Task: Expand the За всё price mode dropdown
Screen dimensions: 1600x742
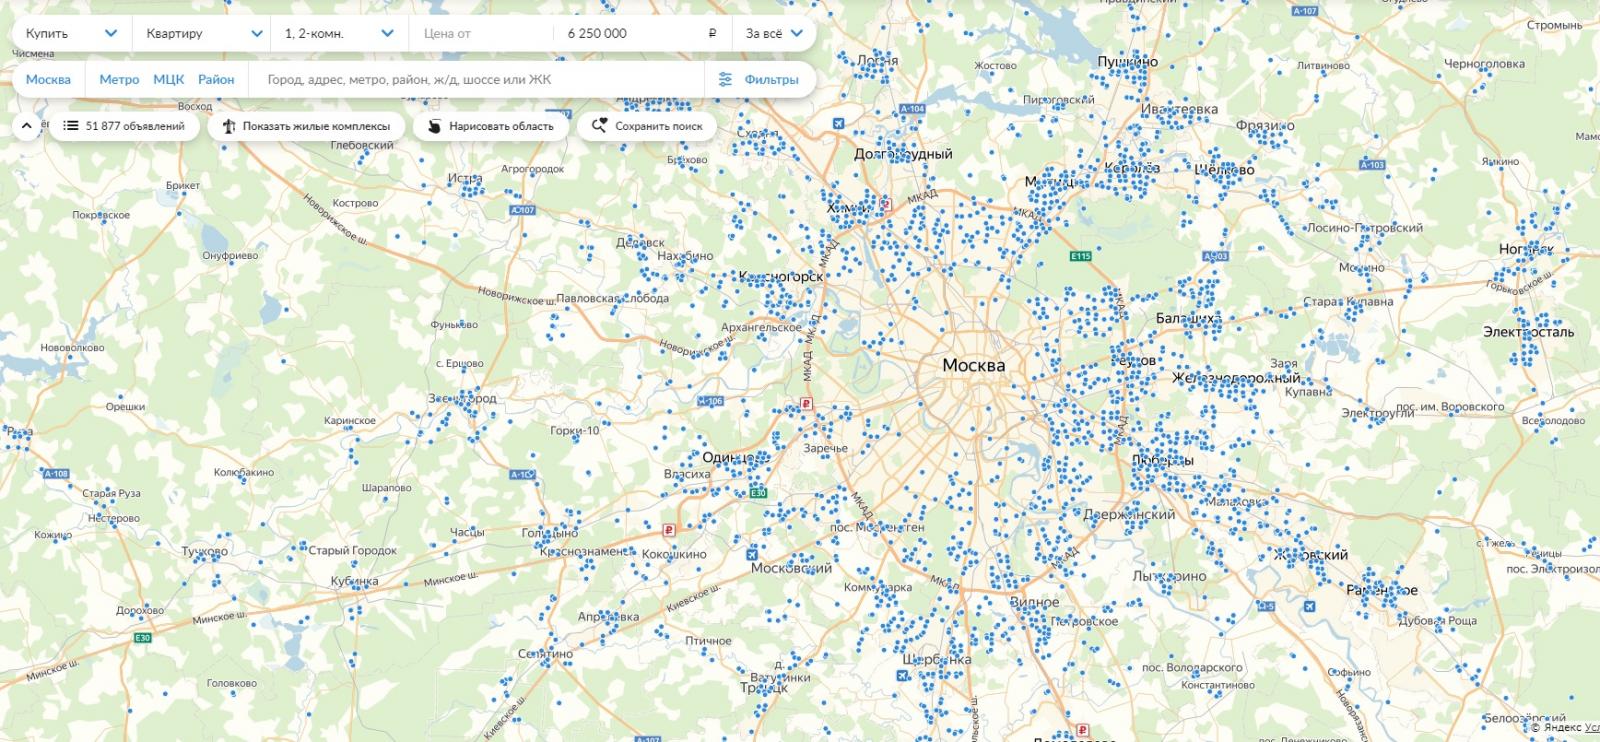Action: click(774, 33)
